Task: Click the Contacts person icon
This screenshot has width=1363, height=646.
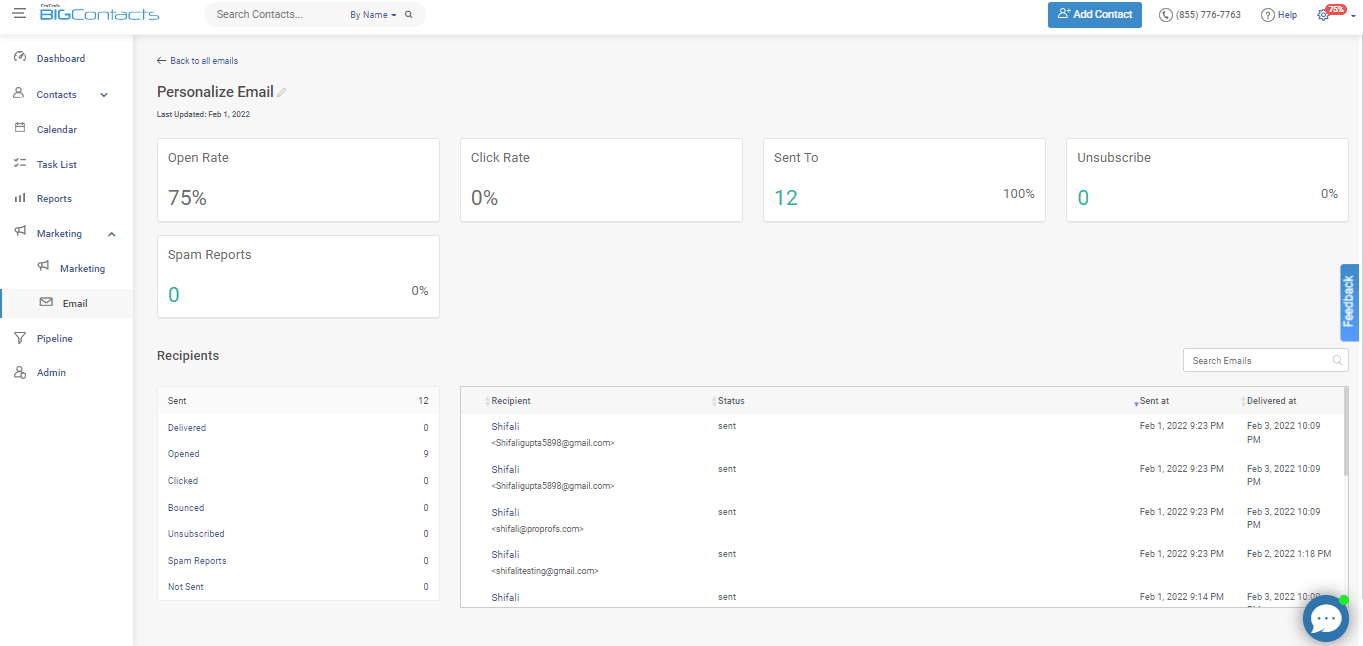Action: [x=19, y=94]
